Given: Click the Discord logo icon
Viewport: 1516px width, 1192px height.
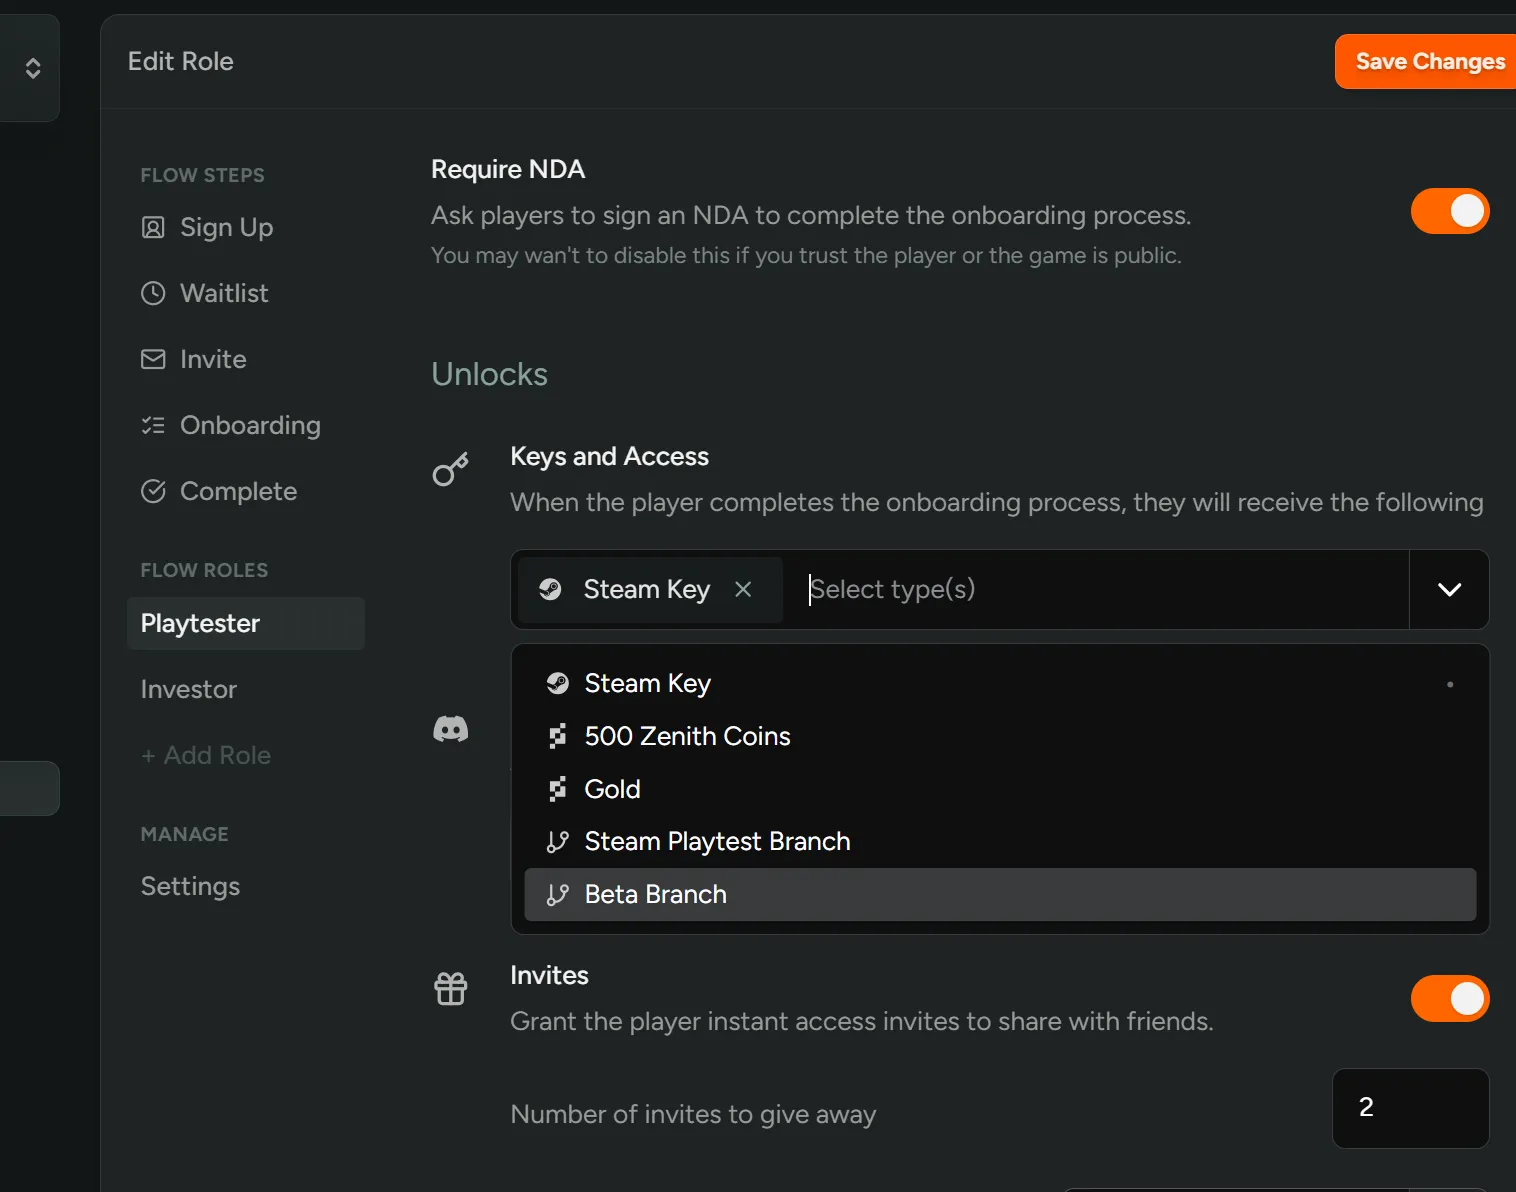Looking at the screenshot, I should point(450,729).
